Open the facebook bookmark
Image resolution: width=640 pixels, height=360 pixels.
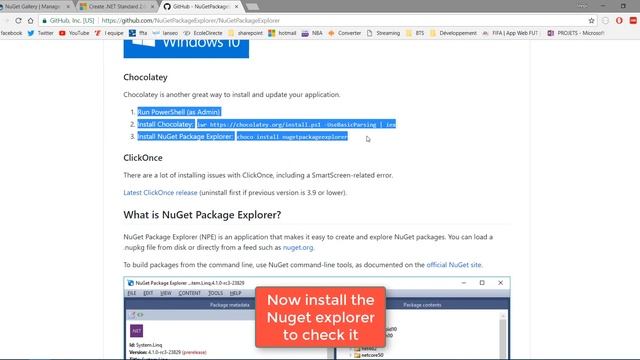point(11,33)
